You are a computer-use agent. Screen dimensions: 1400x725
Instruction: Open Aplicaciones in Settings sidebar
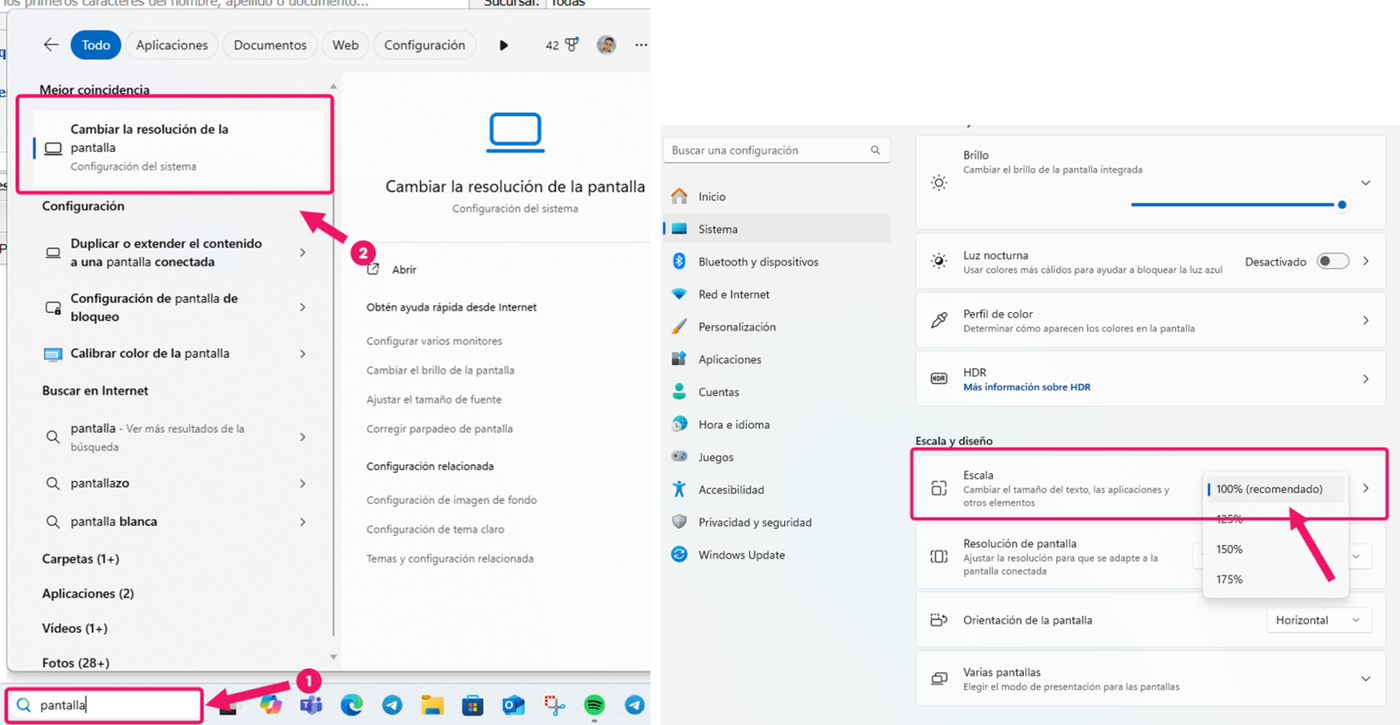(x=777, y=359)
